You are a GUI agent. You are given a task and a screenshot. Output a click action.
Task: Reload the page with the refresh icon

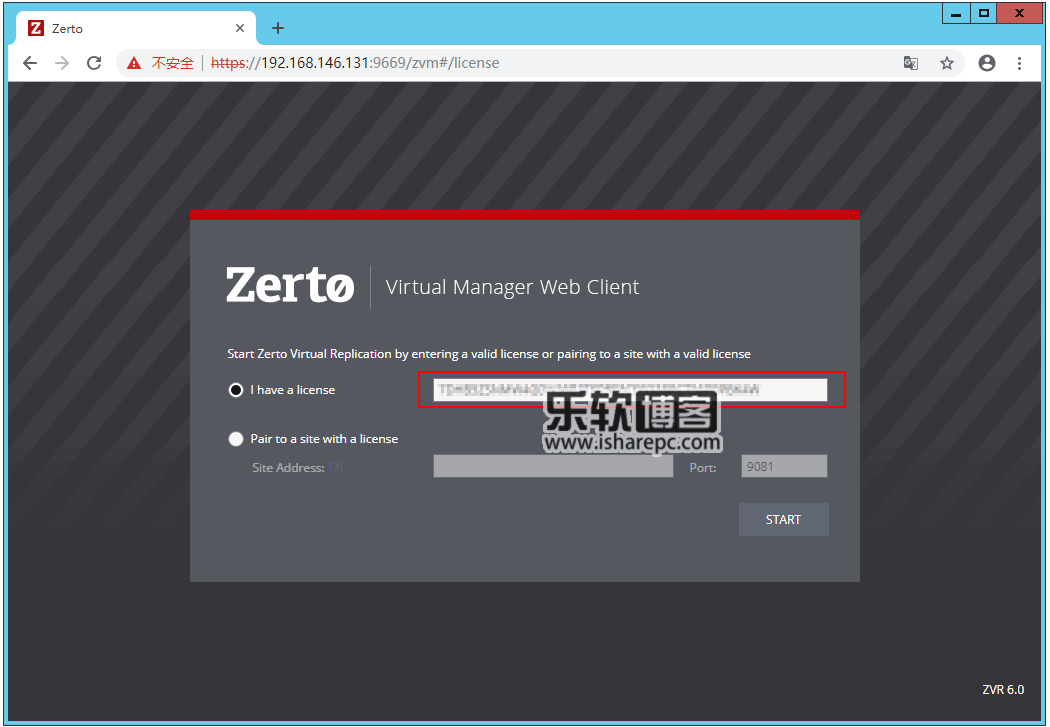(94, 63)
